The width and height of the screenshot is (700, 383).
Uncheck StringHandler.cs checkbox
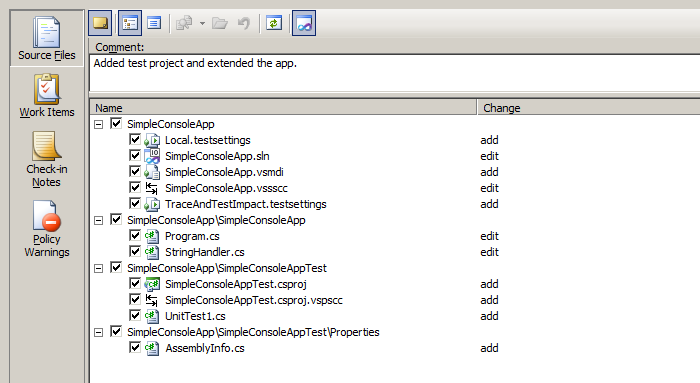point(135,251)
